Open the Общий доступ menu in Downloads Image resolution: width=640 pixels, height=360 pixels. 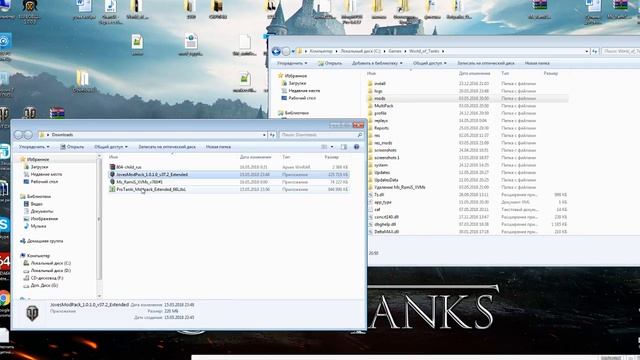click(x=111, y=147)
